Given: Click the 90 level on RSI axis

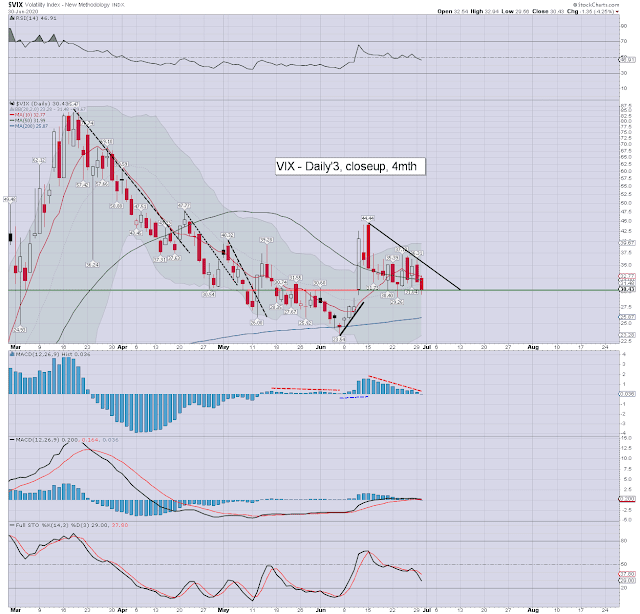Looking at the screenshot, I should [624, 26].
